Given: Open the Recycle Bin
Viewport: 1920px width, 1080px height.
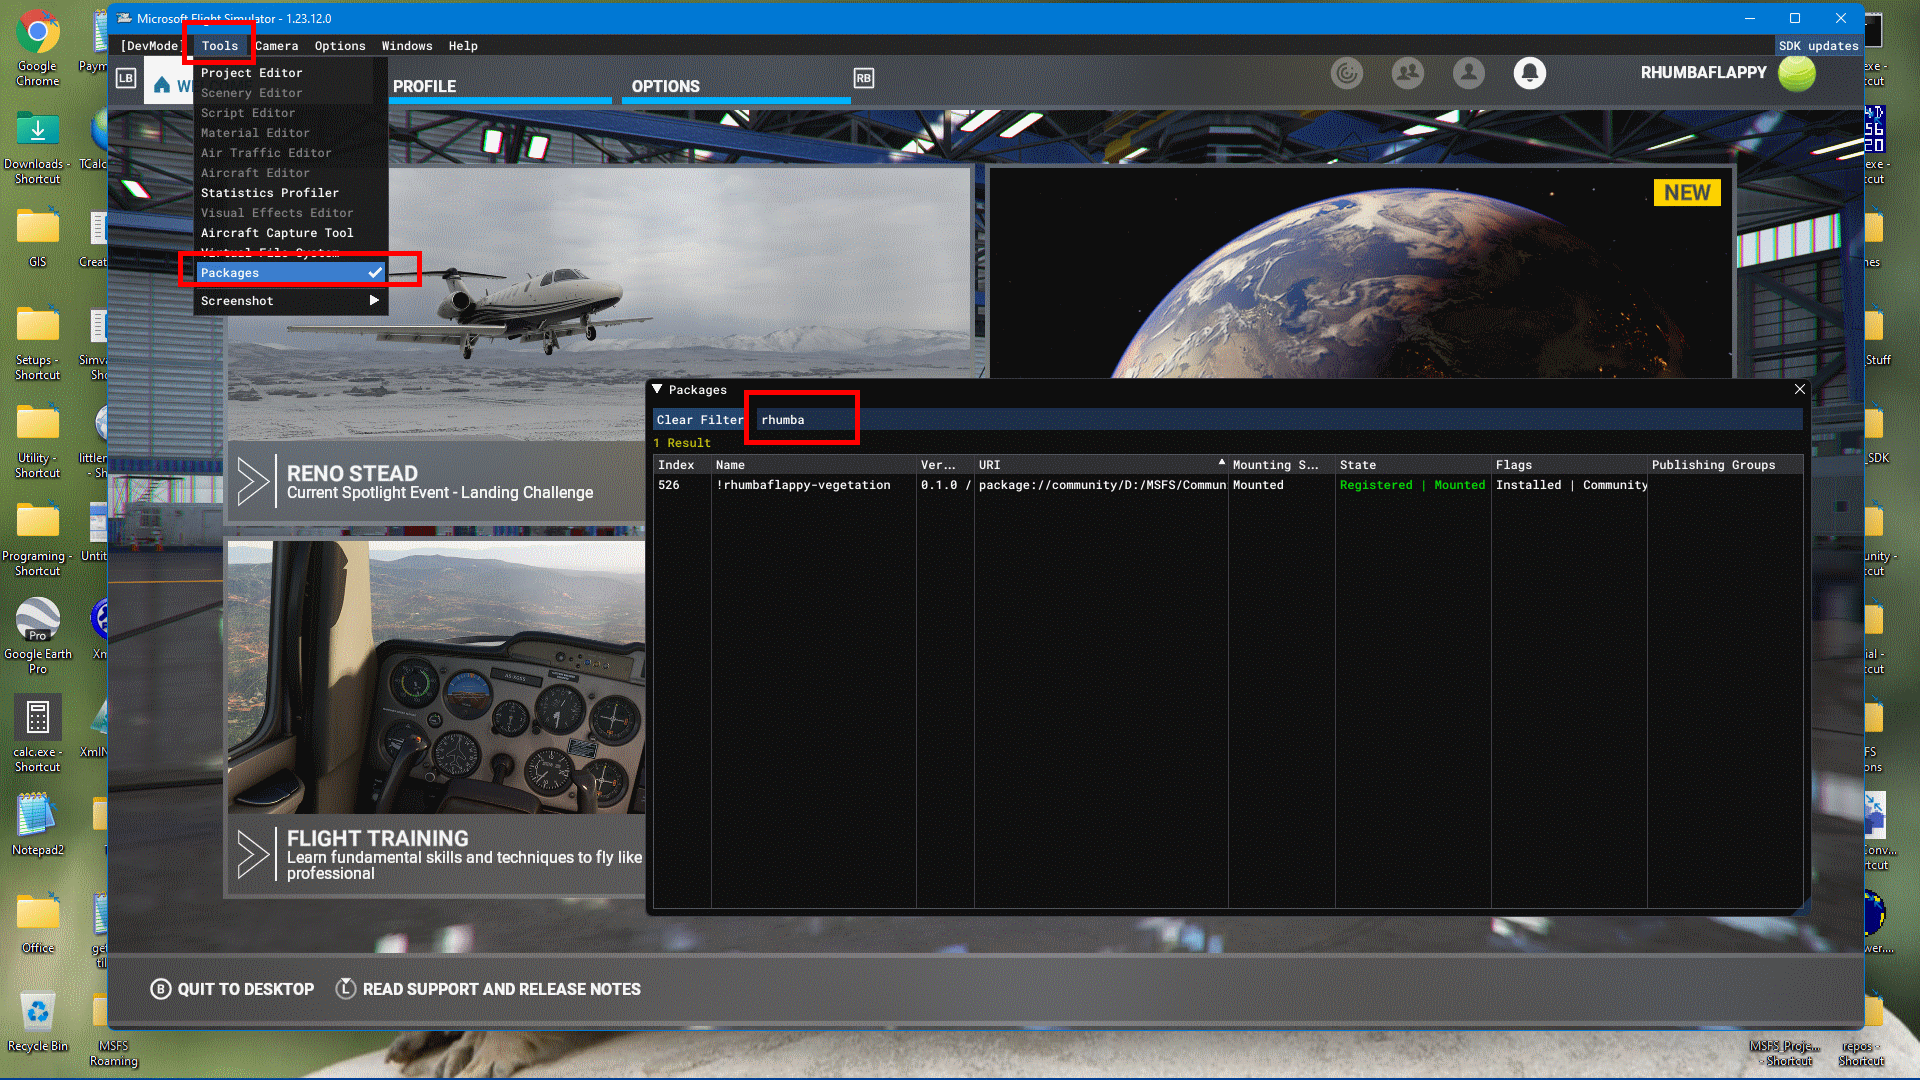Looking at the screenshot, I should coord(37,1022).
